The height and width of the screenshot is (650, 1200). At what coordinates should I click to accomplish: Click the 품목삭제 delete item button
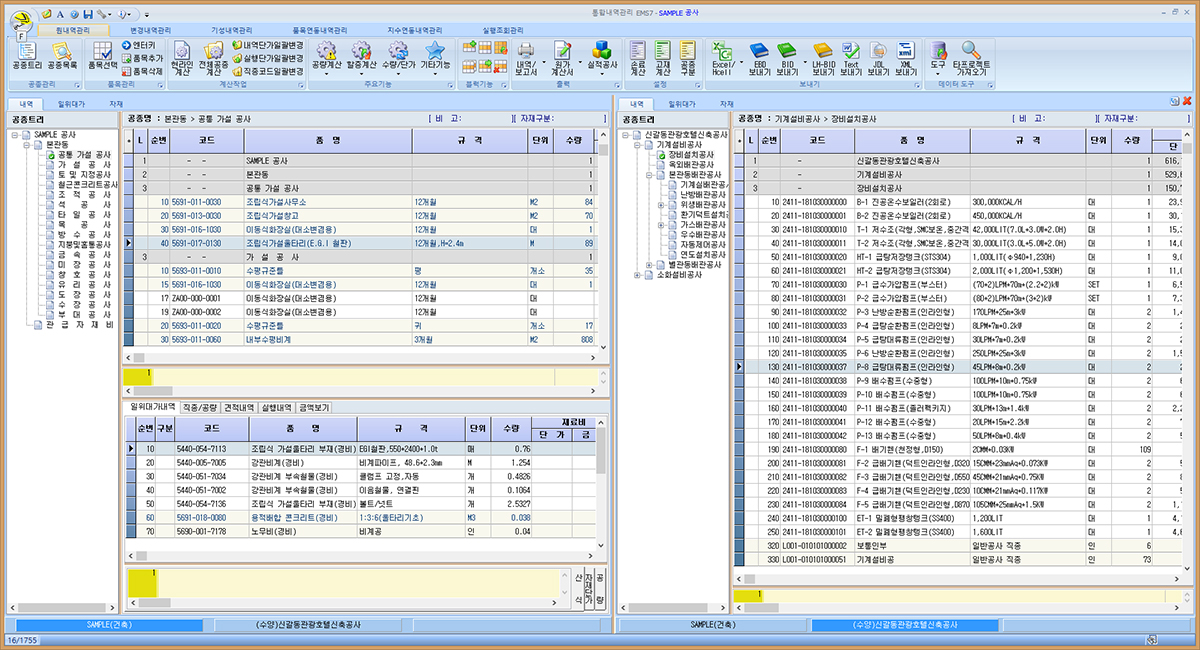[143, 72]
